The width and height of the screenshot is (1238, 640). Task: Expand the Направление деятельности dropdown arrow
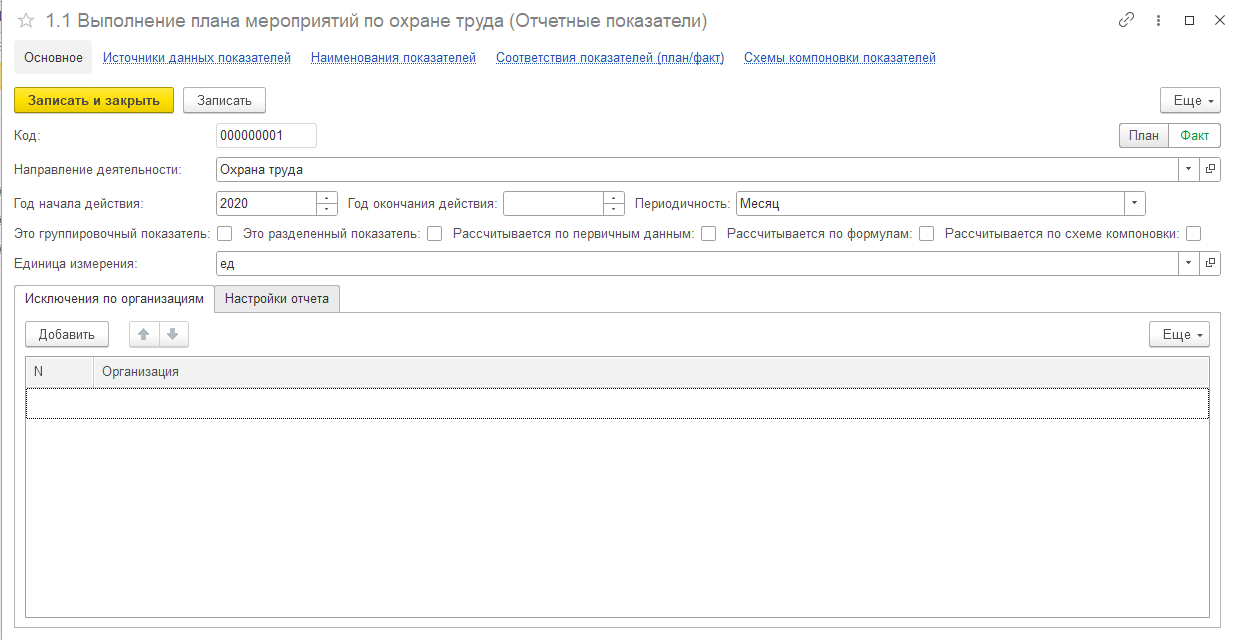click(1188, 170)
